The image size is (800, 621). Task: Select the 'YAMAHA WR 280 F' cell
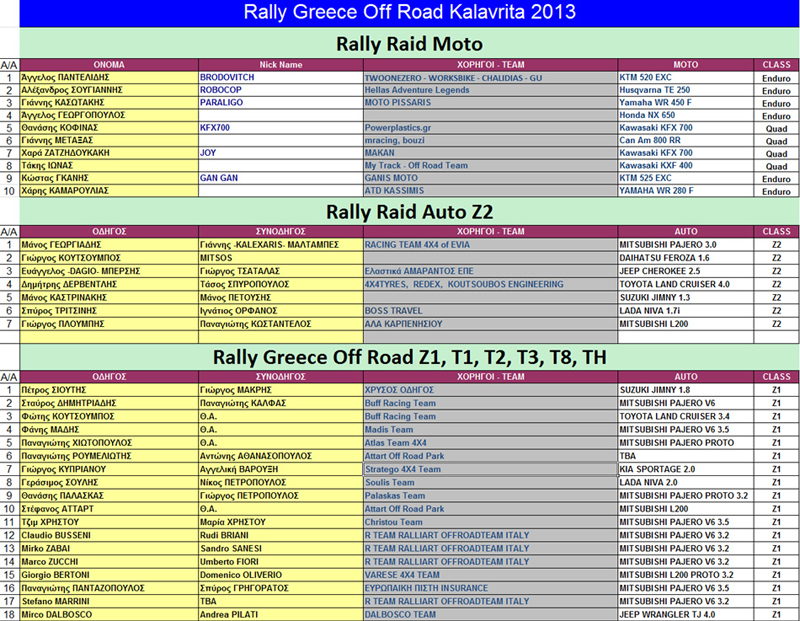[686, 191]
